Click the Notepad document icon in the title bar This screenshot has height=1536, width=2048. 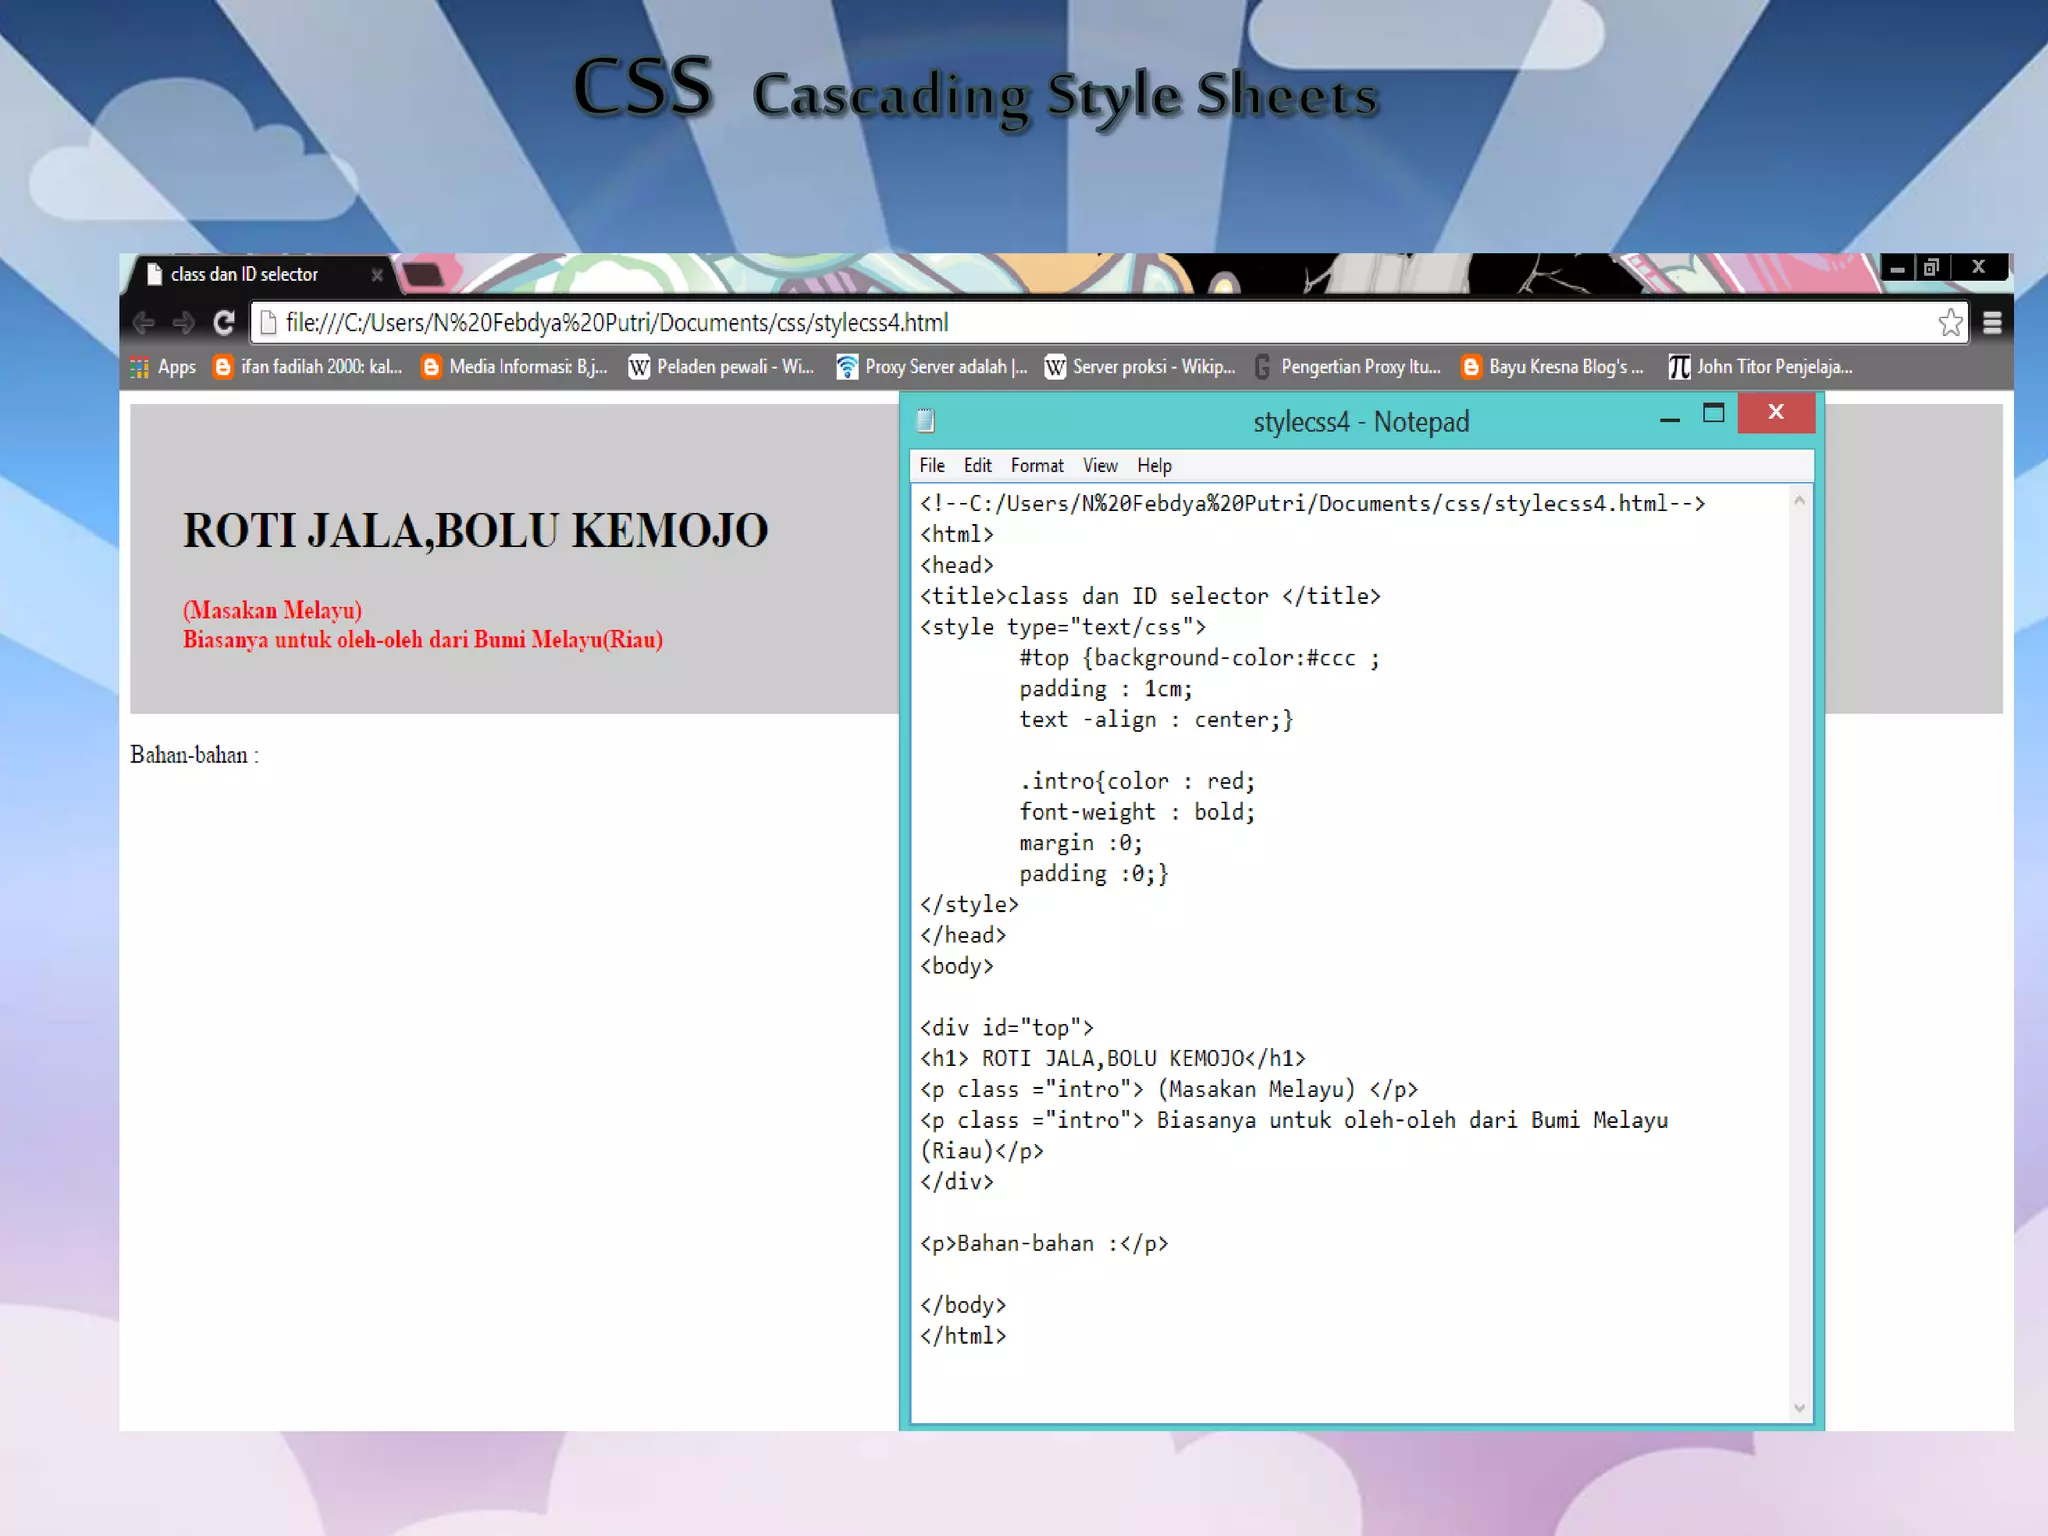(926, 421)
